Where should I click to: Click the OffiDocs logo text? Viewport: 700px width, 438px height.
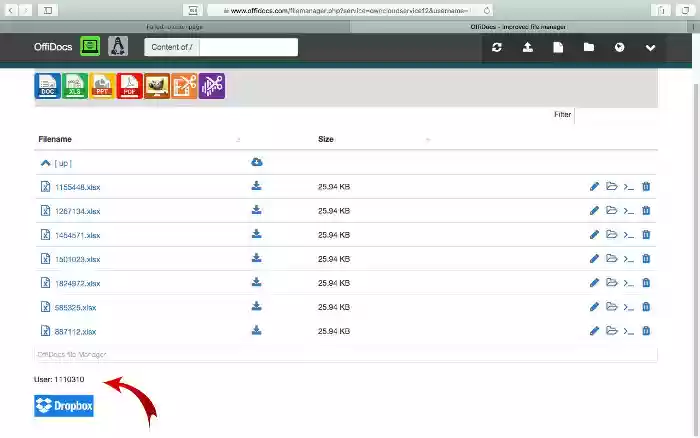click(53, 47)
